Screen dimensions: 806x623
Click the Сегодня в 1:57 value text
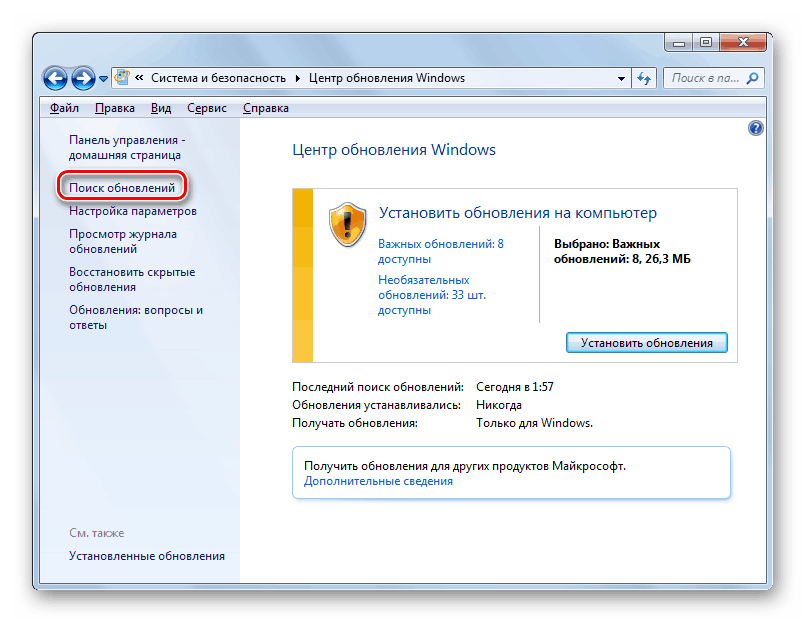click(515, 387)
